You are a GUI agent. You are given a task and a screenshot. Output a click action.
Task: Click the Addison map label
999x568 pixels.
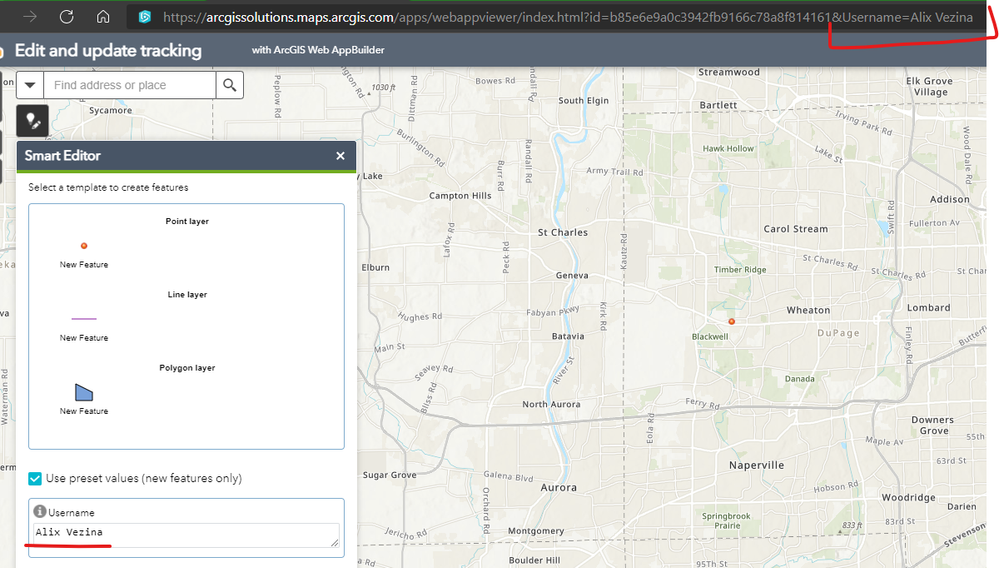tap(950, 199)
